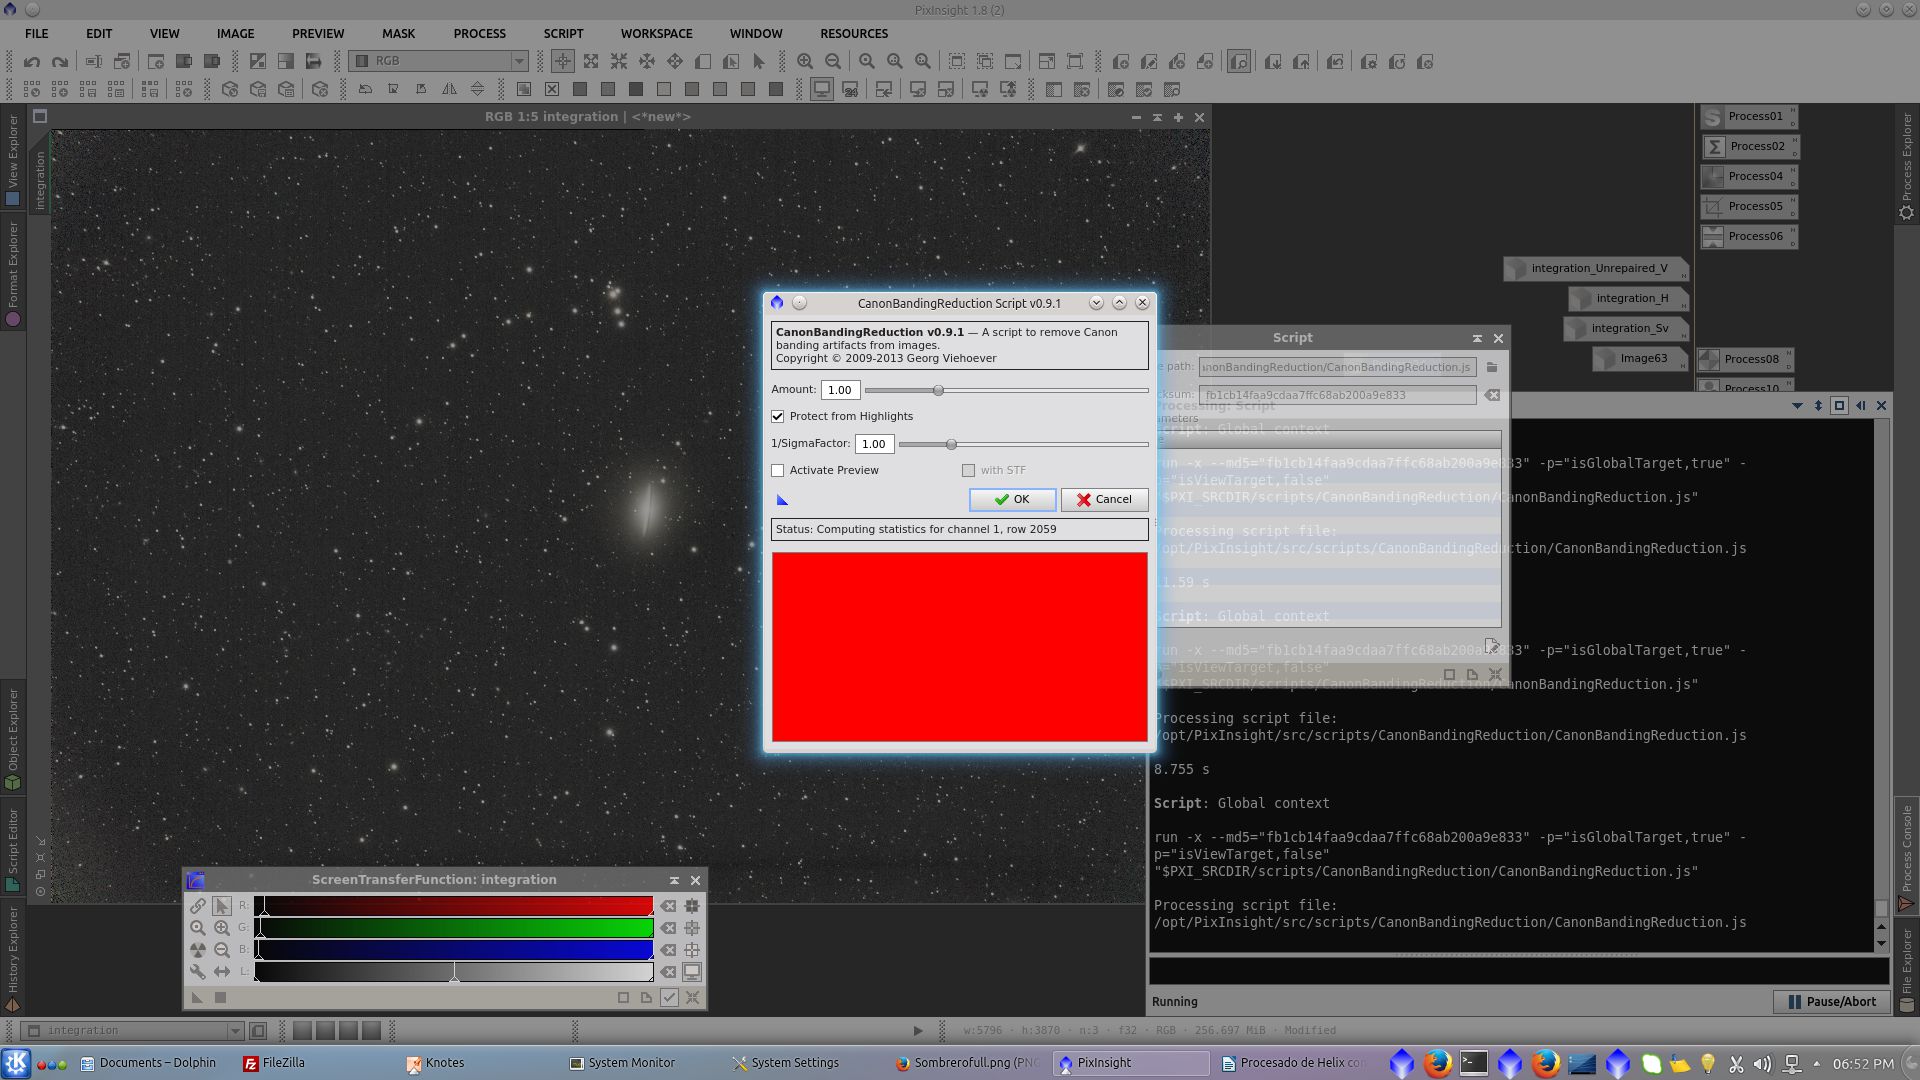Shade the CanonBandingReduction dialog with up-arrow
Screen dimensions: 1920x1080
(x=1119, y=303)
